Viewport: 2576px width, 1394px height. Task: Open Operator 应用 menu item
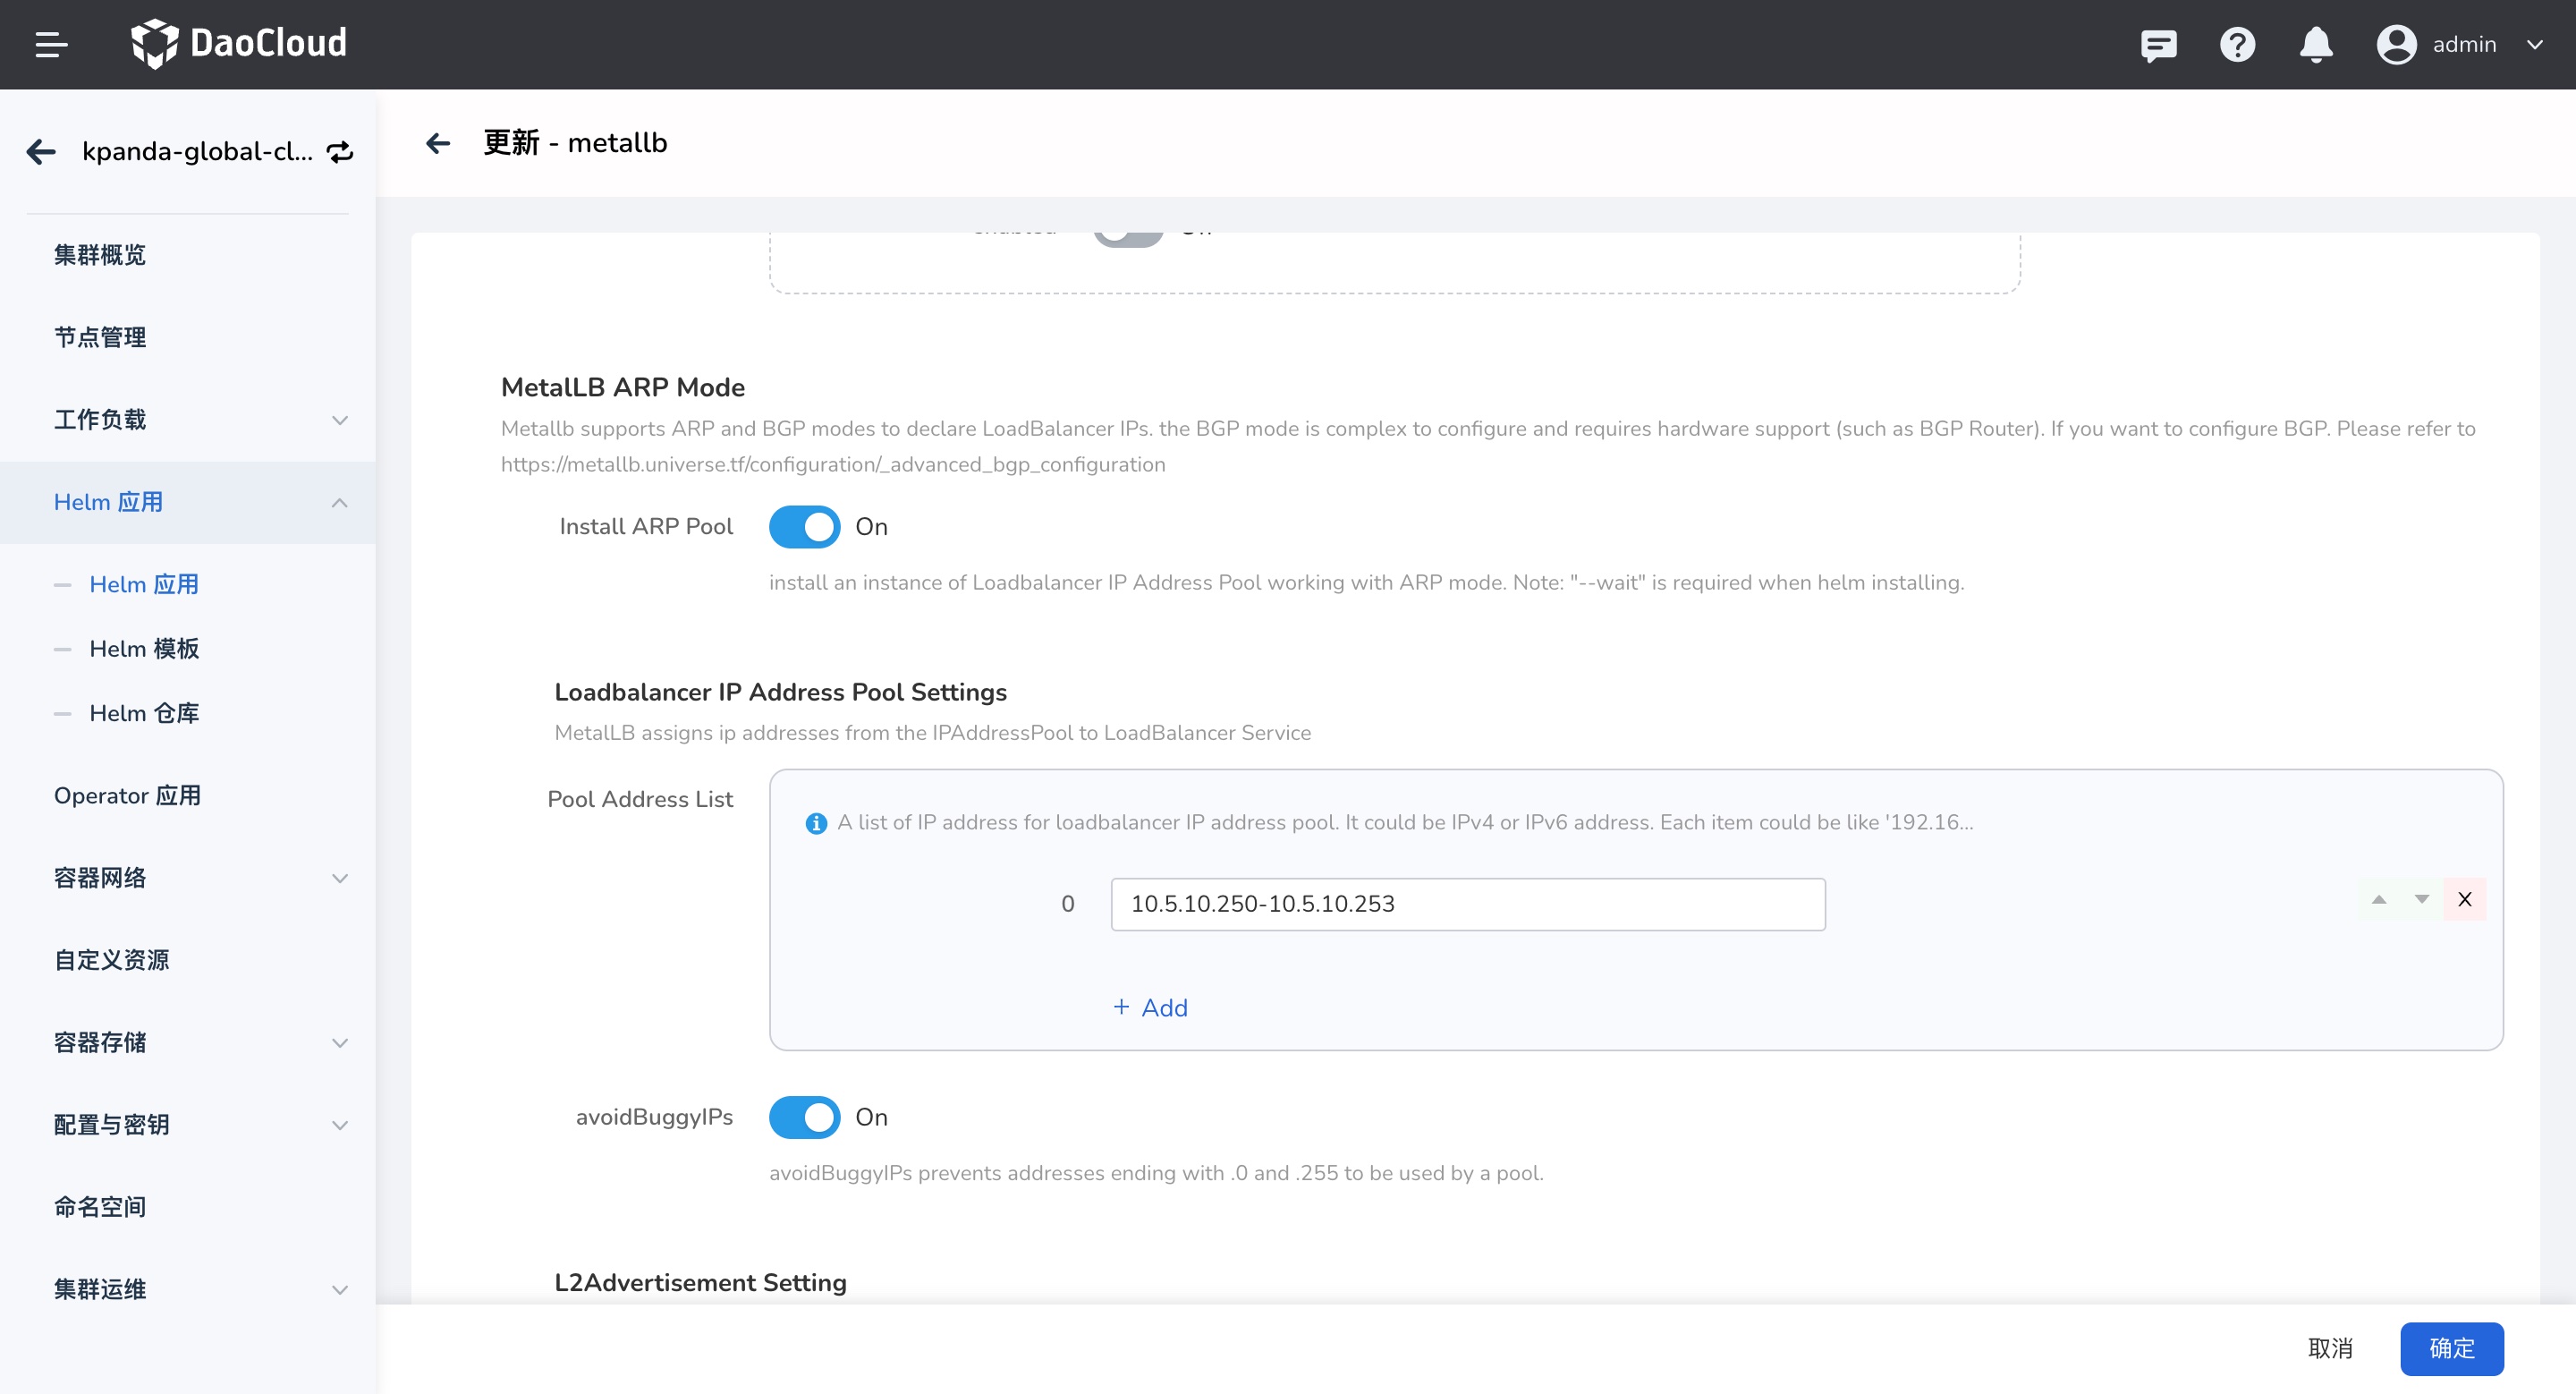pyautogui.click(x=127, y=796)
